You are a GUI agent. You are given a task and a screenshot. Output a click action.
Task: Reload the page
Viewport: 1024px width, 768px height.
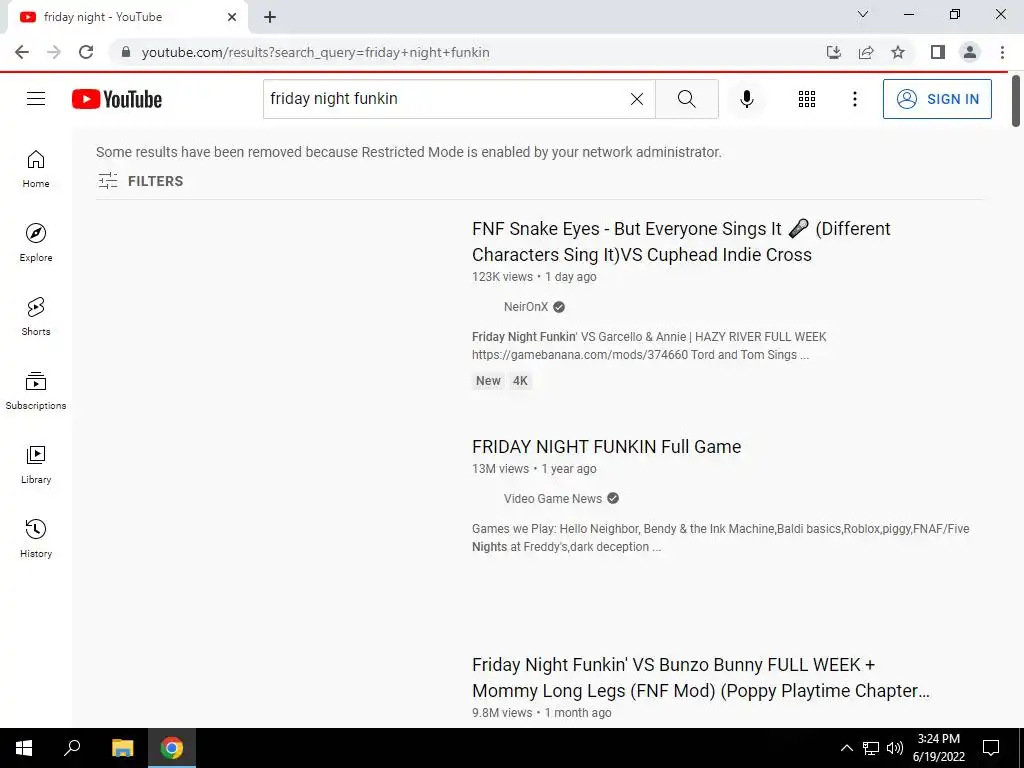coord(86,52)
